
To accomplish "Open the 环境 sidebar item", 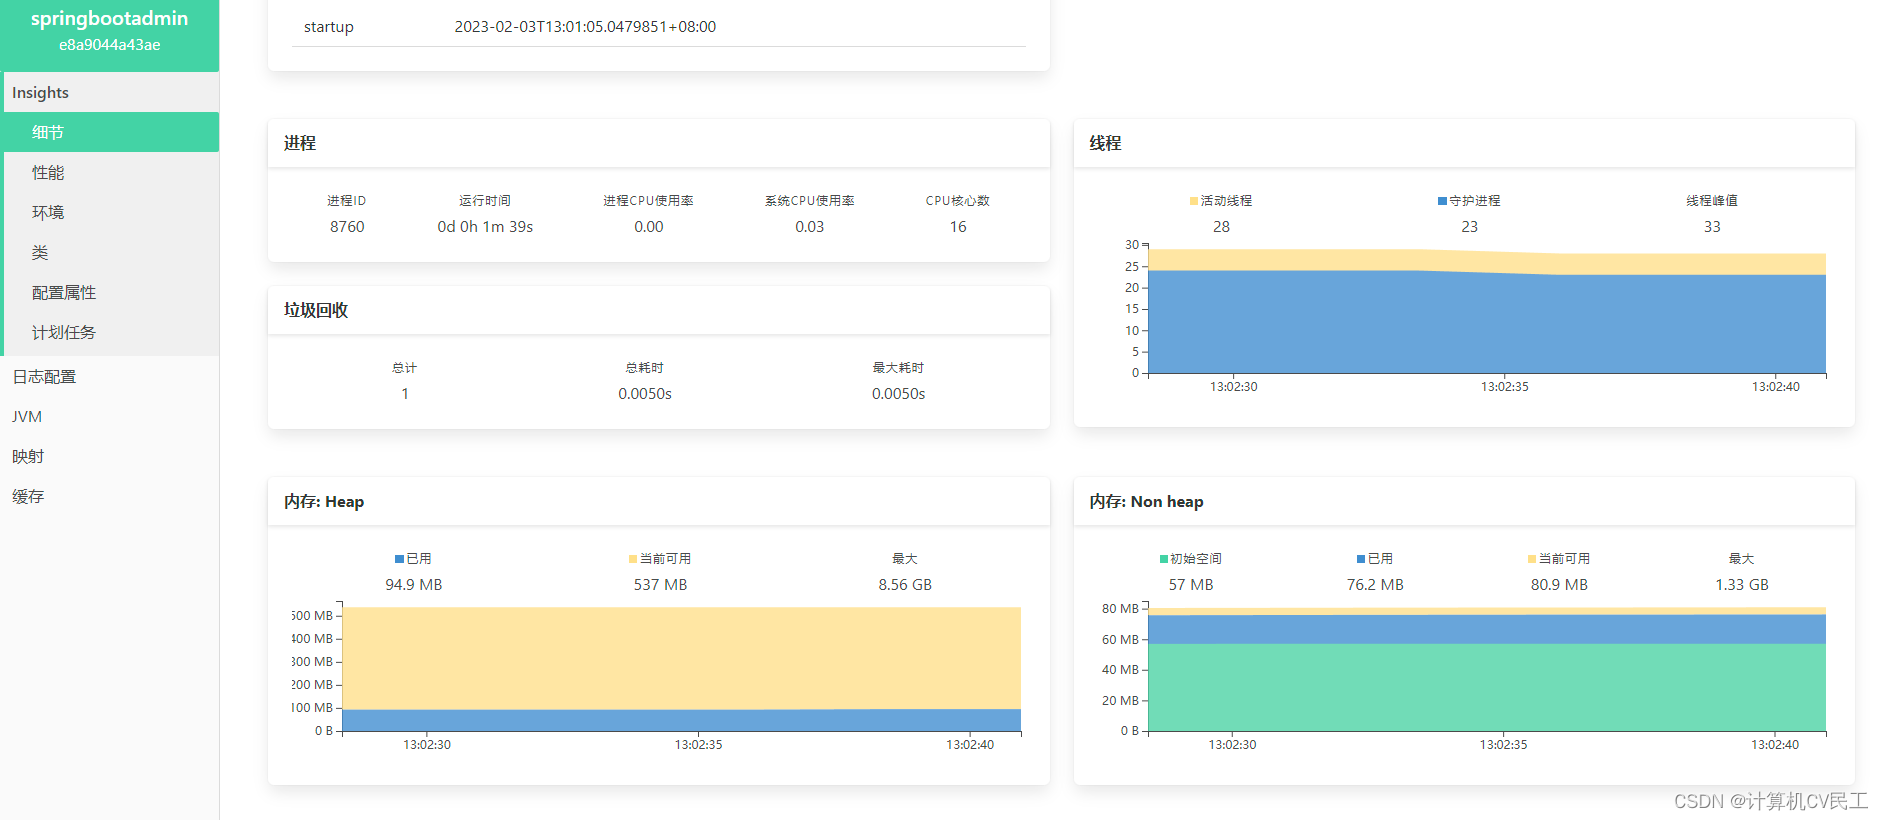I will [111, 212].
